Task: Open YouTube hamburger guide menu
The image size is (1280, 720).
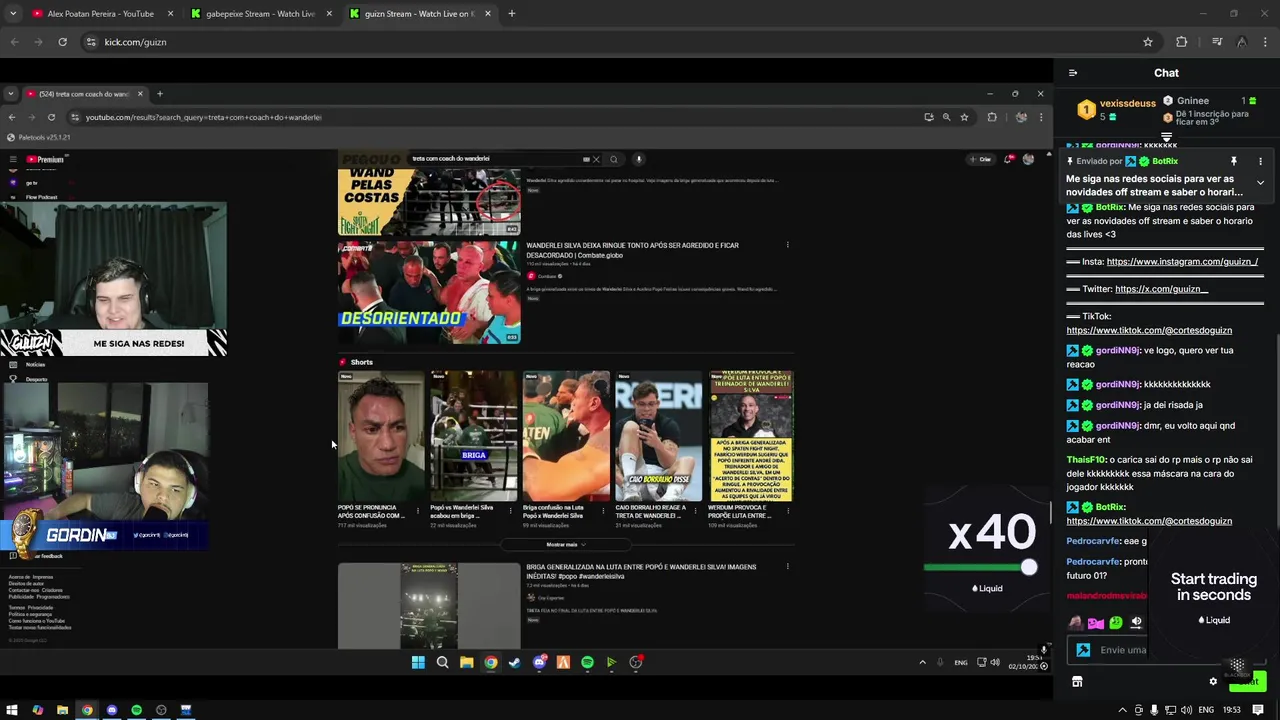Action: pyautogui.click(x=13, y=159)
